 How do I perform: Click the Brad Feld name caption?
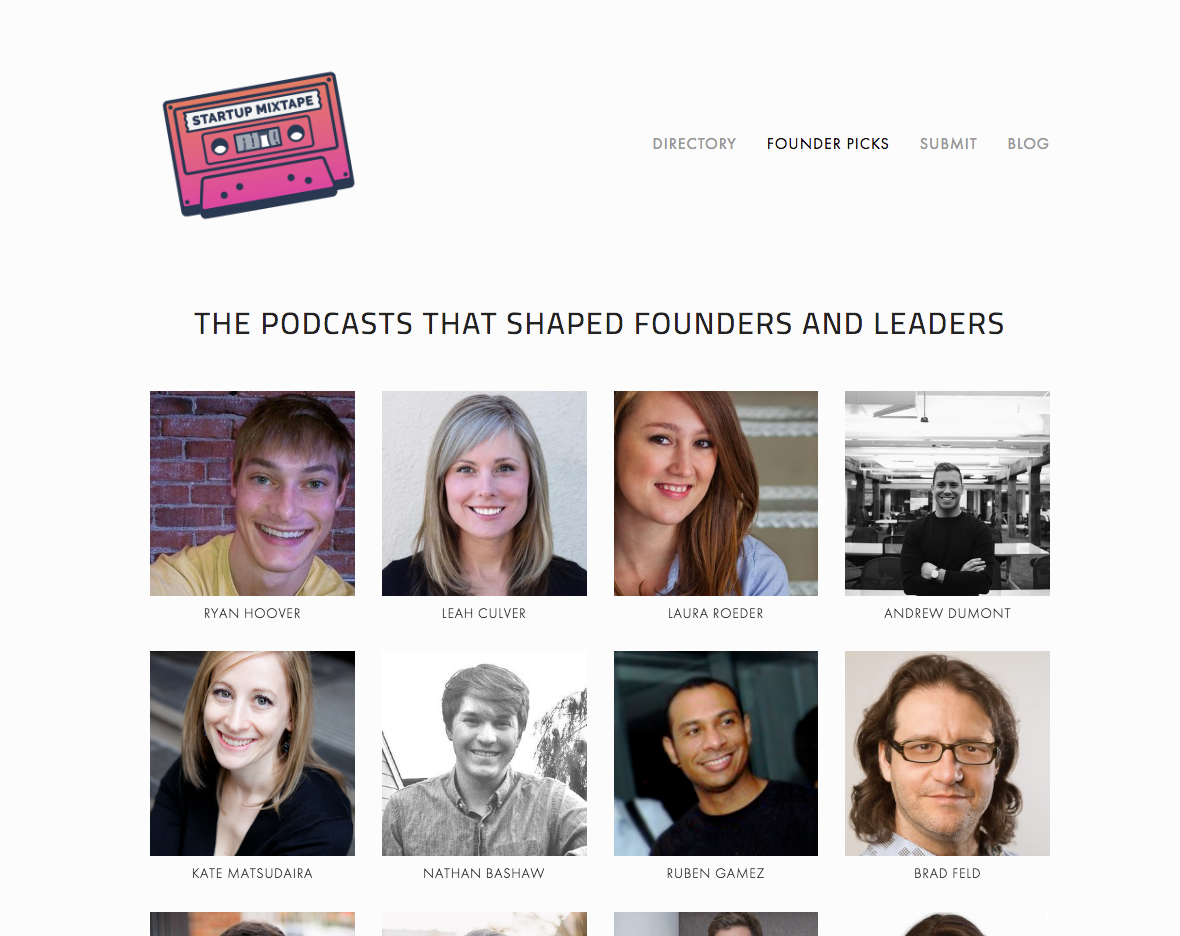(x=947, y=874)
